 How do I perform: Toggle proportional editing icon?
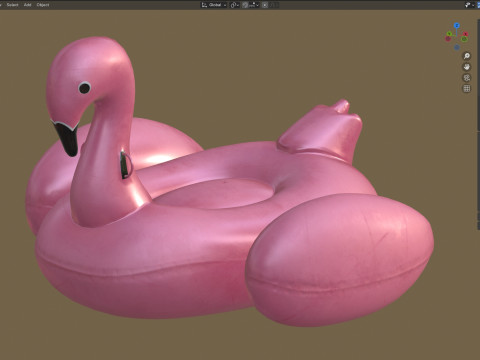point(265,5)
